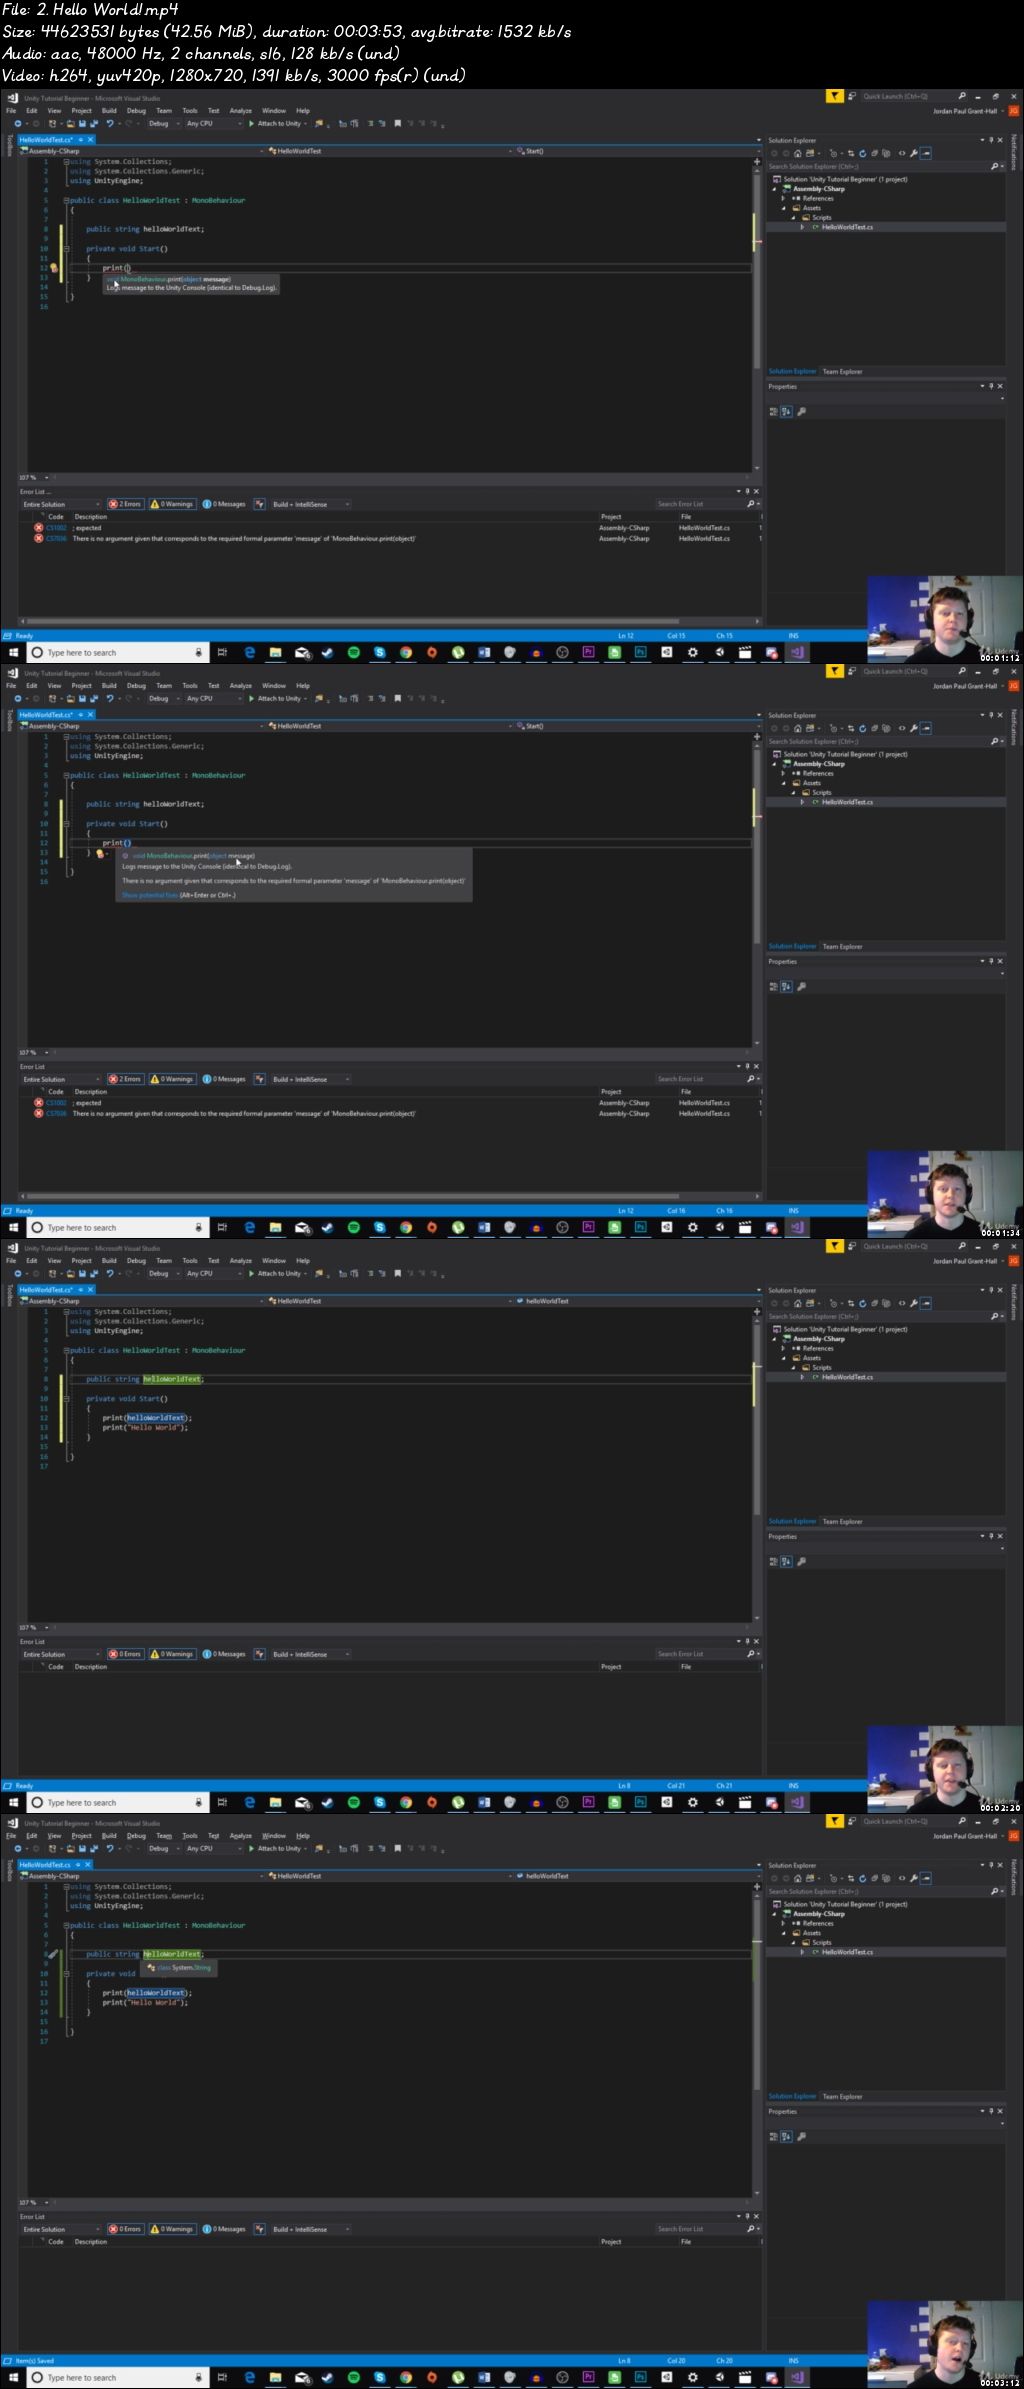Toggle Solution Explorer auto-hide pin in 00:01:34 frame
1024x2389 pixels.
click(x=989, y=715)
